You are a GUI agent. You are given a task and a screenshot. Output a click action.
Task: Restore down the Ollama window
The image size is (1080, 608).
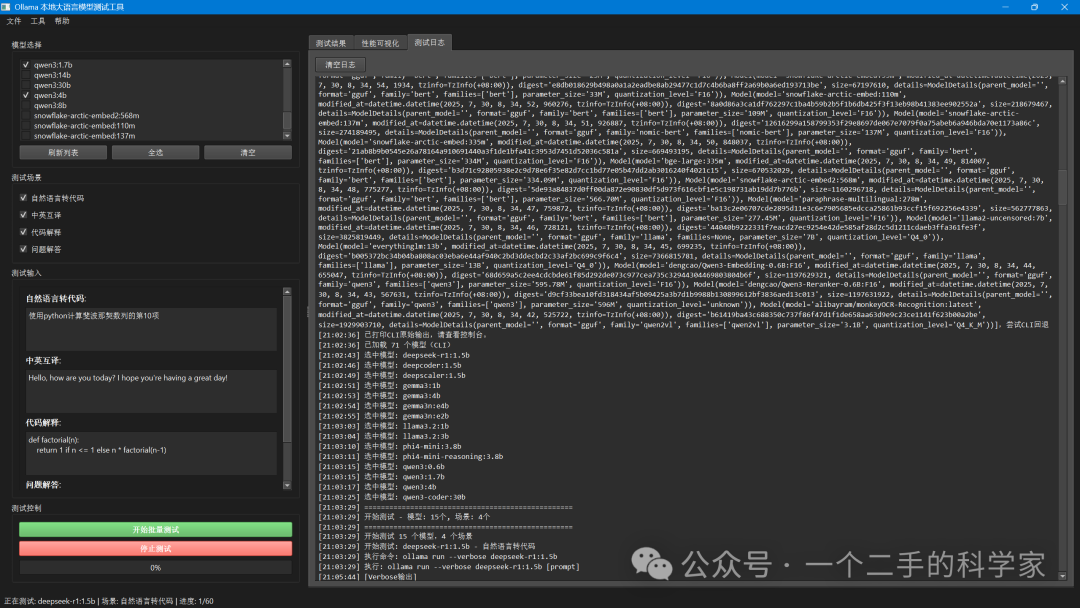coord(1035,7)
